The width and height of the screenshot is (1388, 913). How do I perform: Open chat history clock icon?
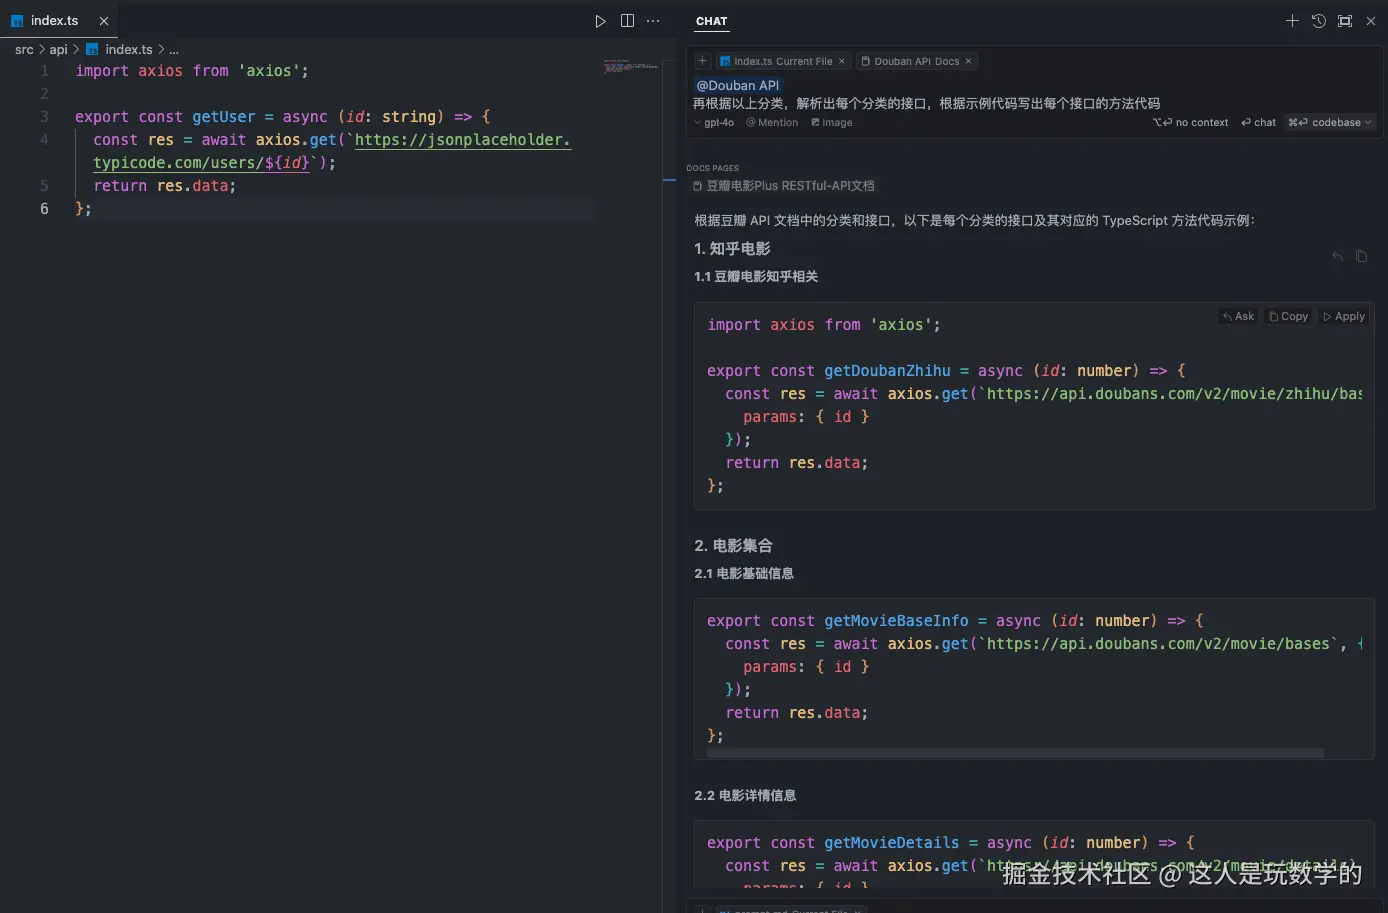pyautogui.click(x=1319, y=21)
